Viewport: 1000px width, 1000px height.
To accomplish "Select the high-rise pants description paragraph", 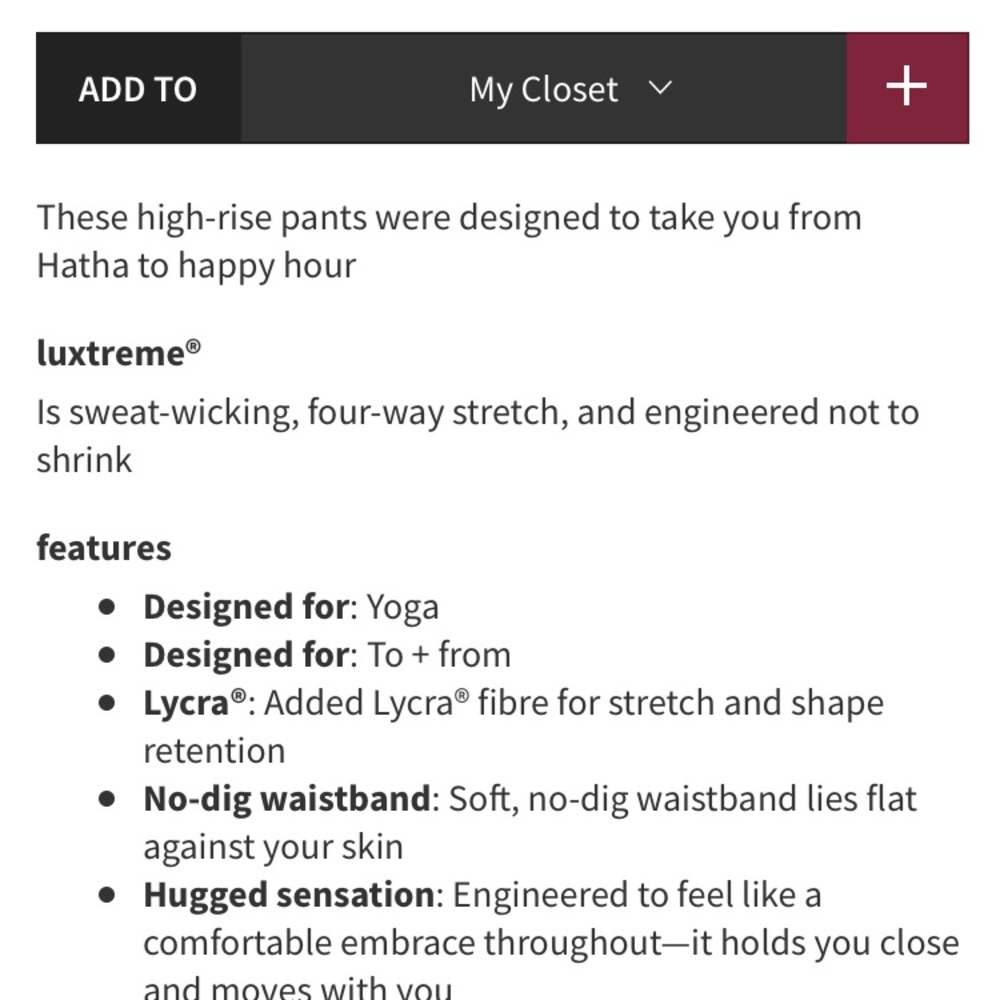I will [449, 241].
